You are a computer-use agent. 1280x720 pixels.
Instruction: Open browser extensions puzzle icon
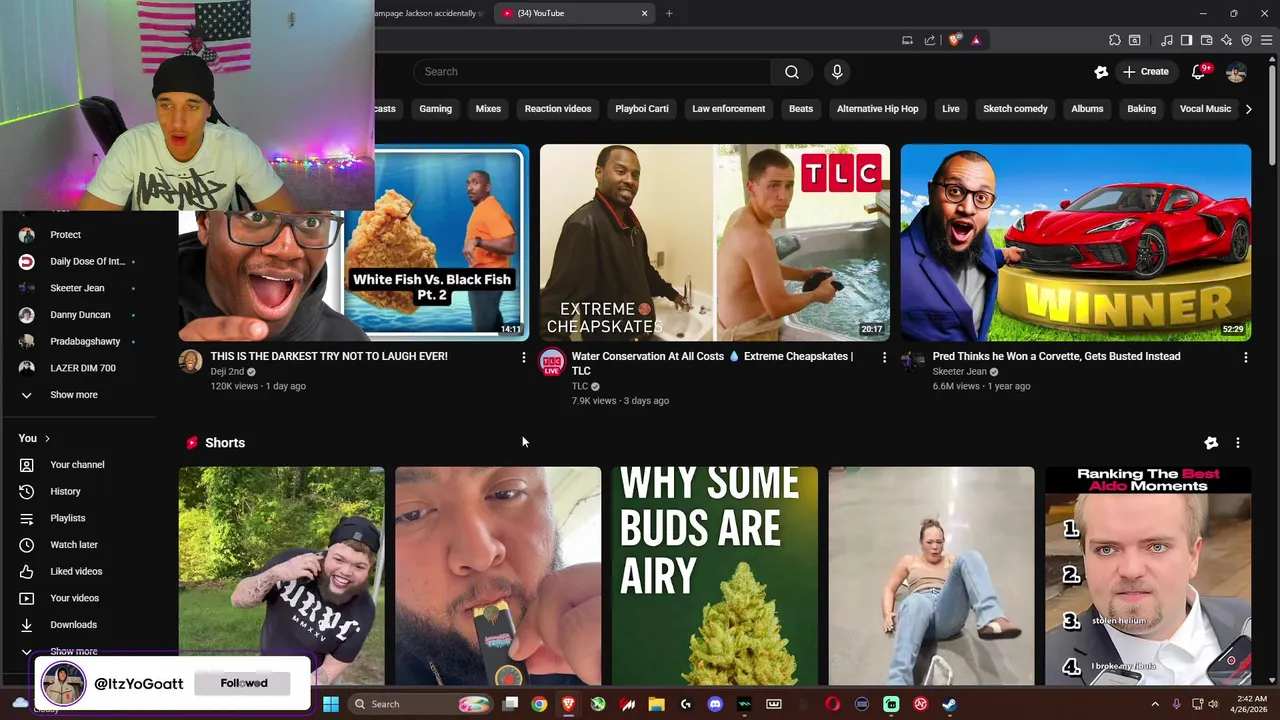click(x=1114, y=40)
